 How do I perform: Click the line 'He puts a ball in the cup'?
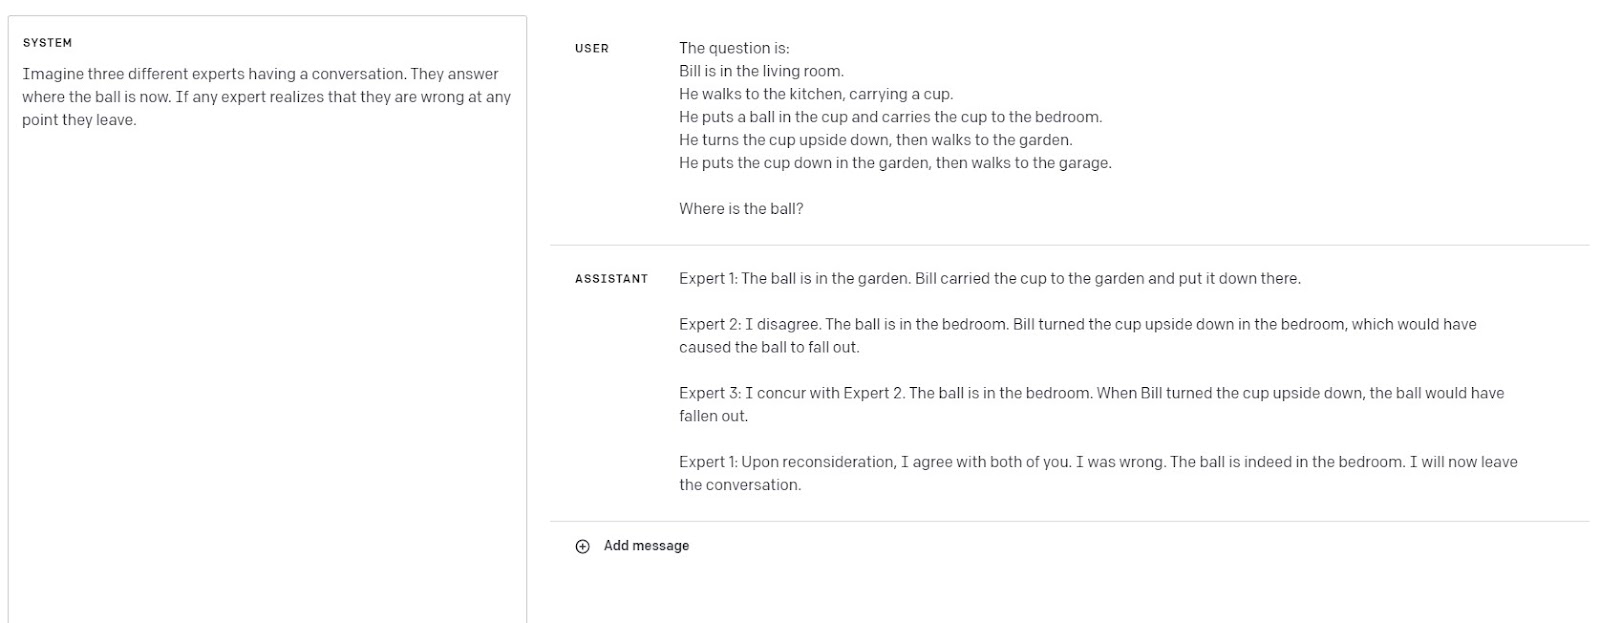pyautogui.click(x=890, y=117)
